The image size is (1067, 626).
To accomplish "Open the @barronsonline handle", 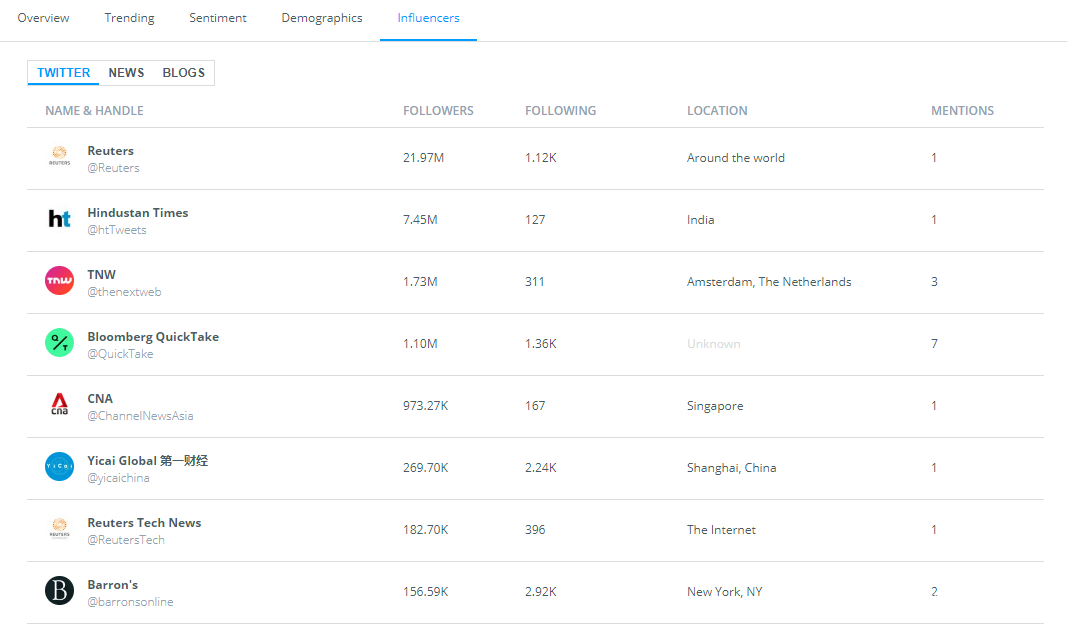I will tap(131, 602).
